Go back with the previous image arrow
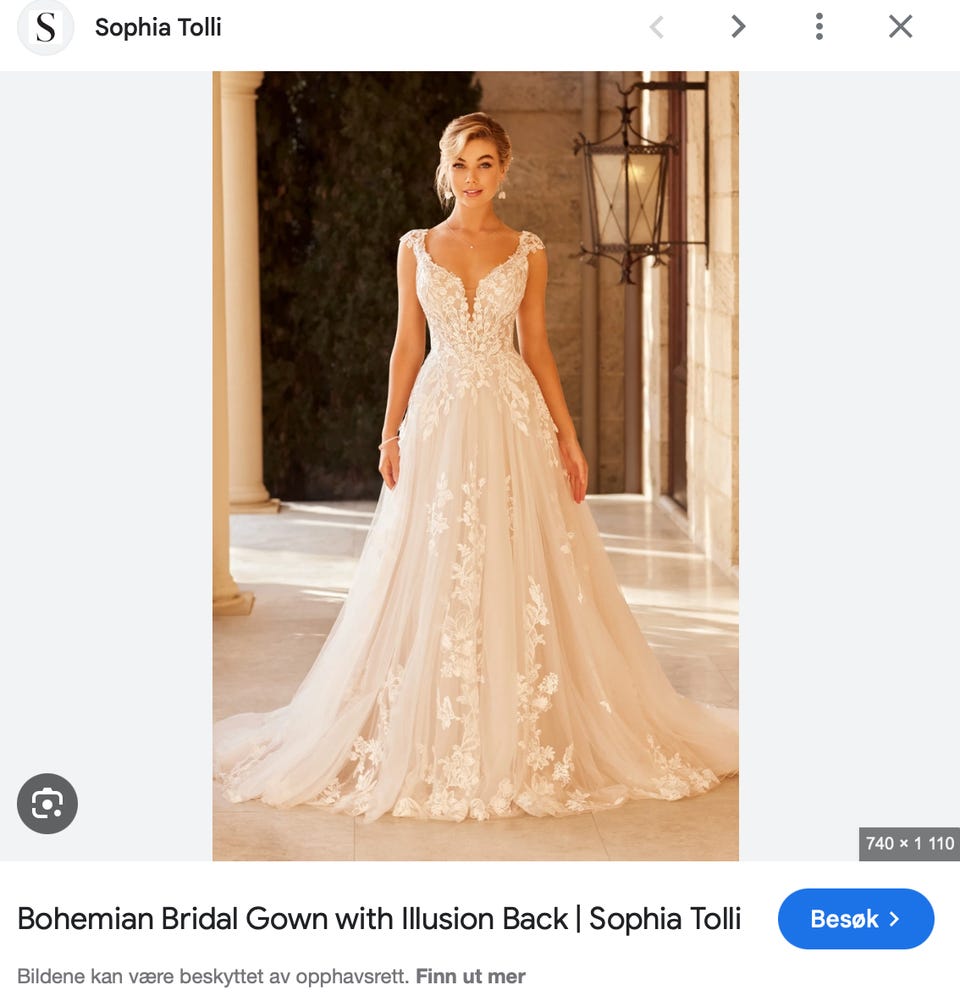 pyautogui.click(x=657, y=27)
